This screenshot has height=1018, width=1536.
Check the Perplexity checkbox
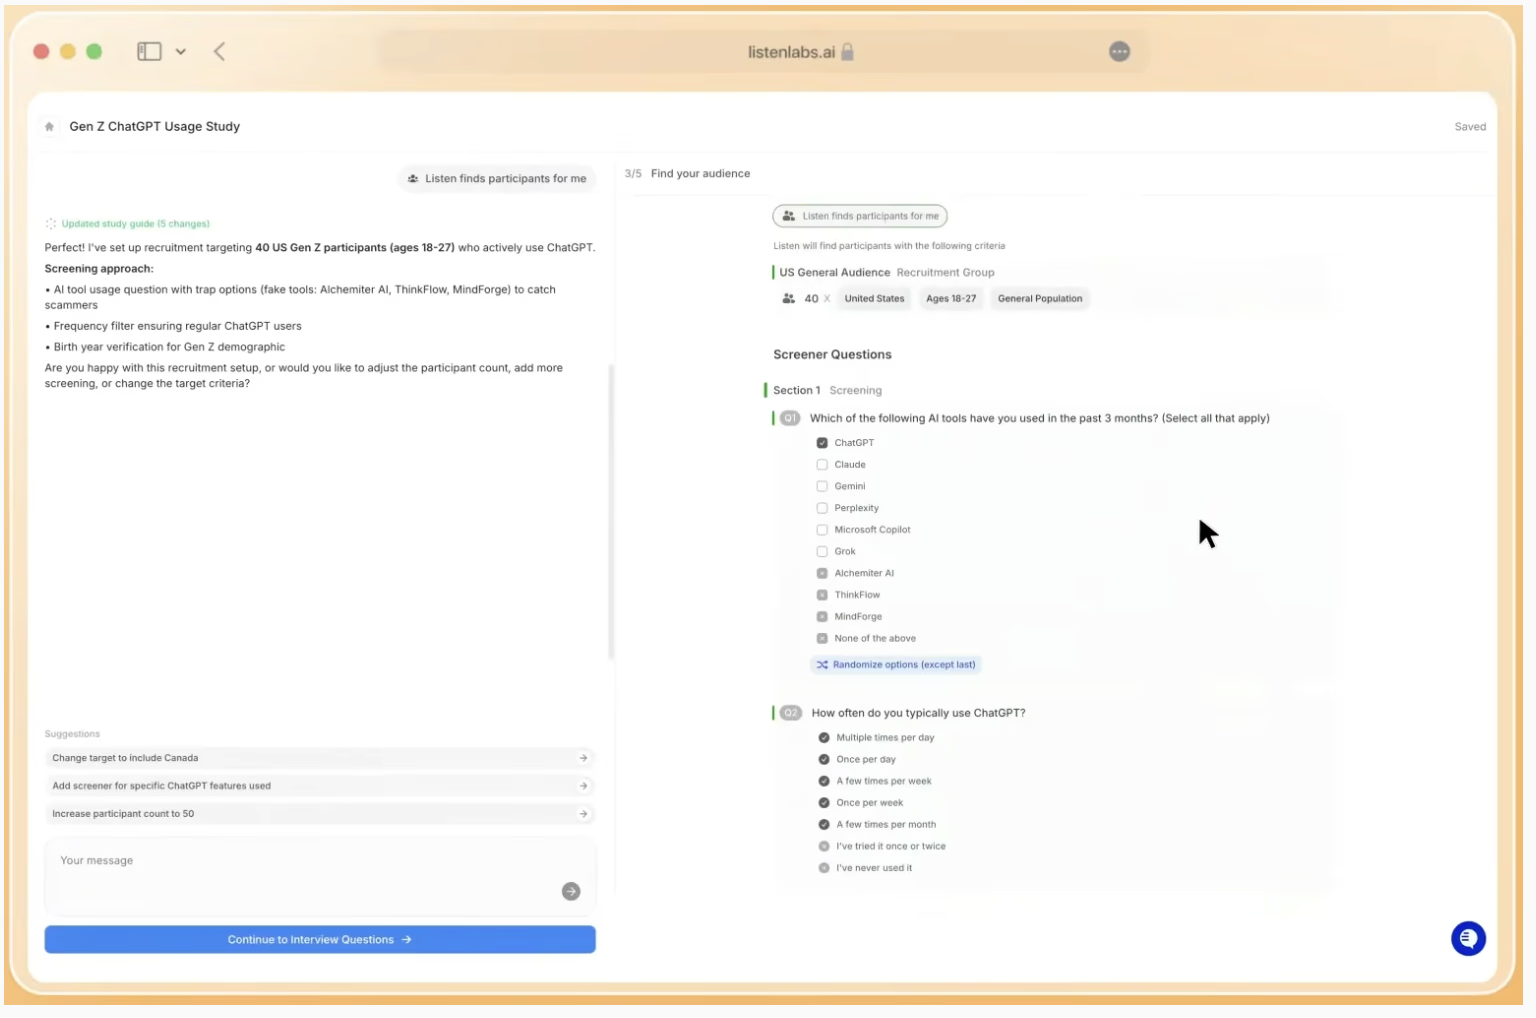[822, 508]
